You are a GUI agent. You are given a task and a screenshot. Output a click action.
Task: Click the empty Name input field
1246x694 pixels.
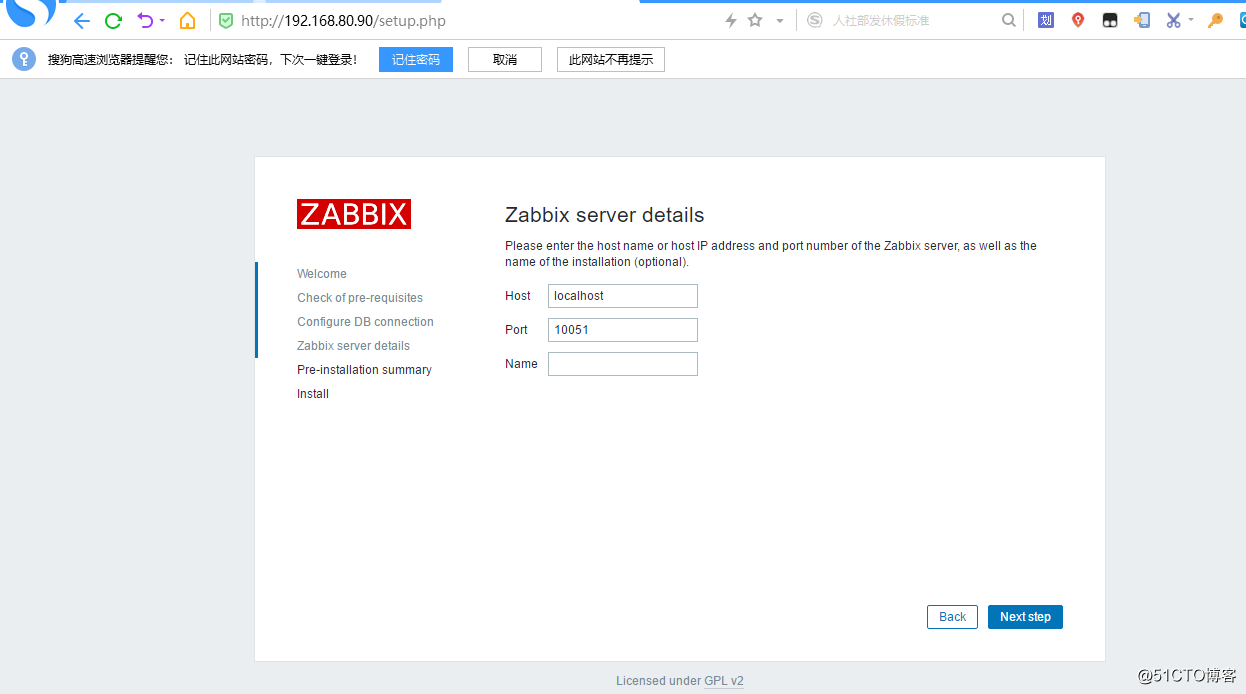pyautogui.click(x=623, y=364)
